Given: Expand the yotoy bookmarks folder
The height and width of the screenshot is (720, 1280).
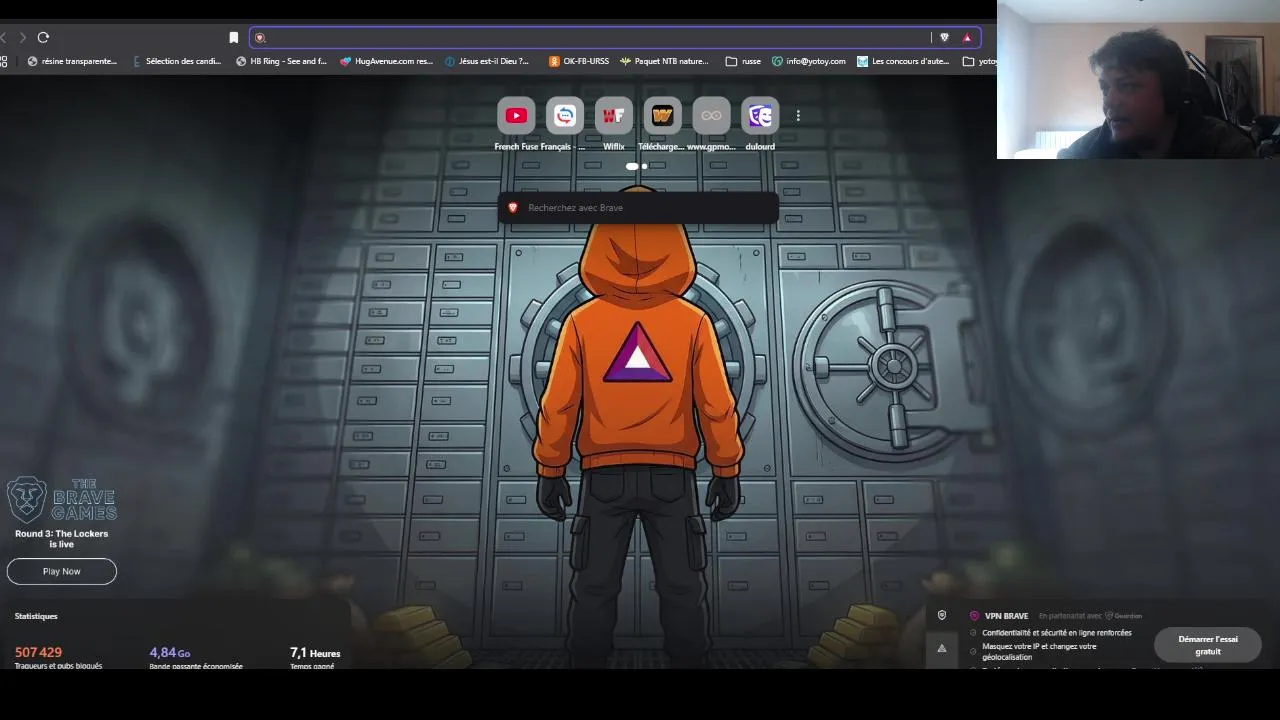Looking at the screenshot, I should point(979,61).
